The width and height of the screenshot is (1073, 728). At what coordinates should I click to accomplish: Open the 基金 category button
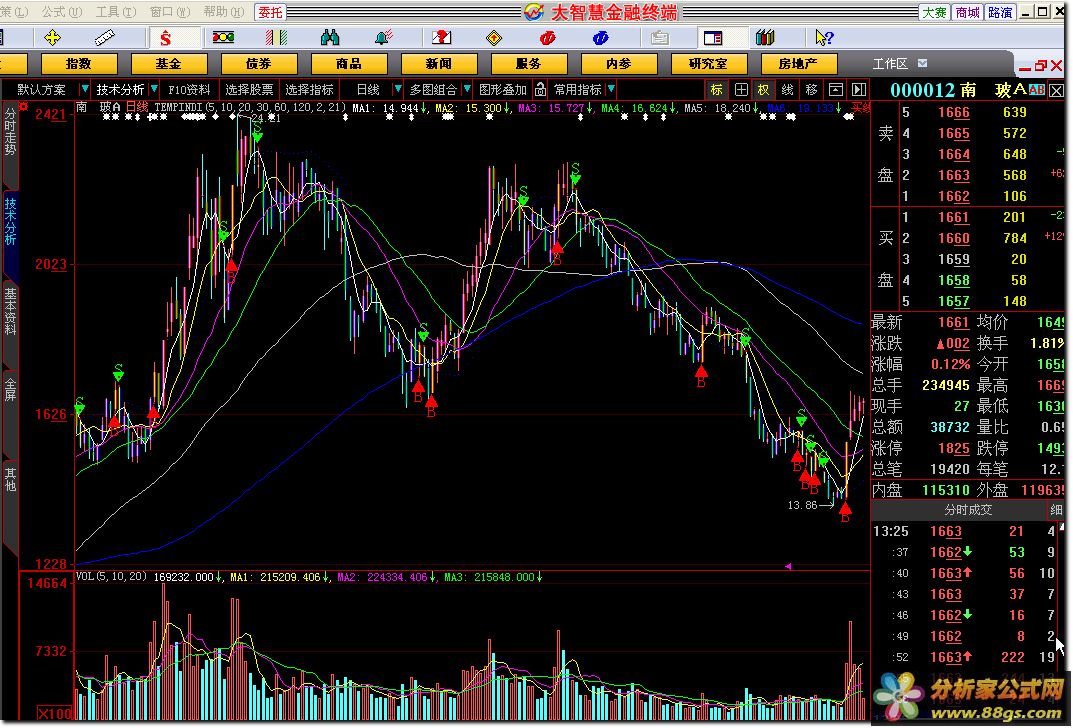point(168,64)
